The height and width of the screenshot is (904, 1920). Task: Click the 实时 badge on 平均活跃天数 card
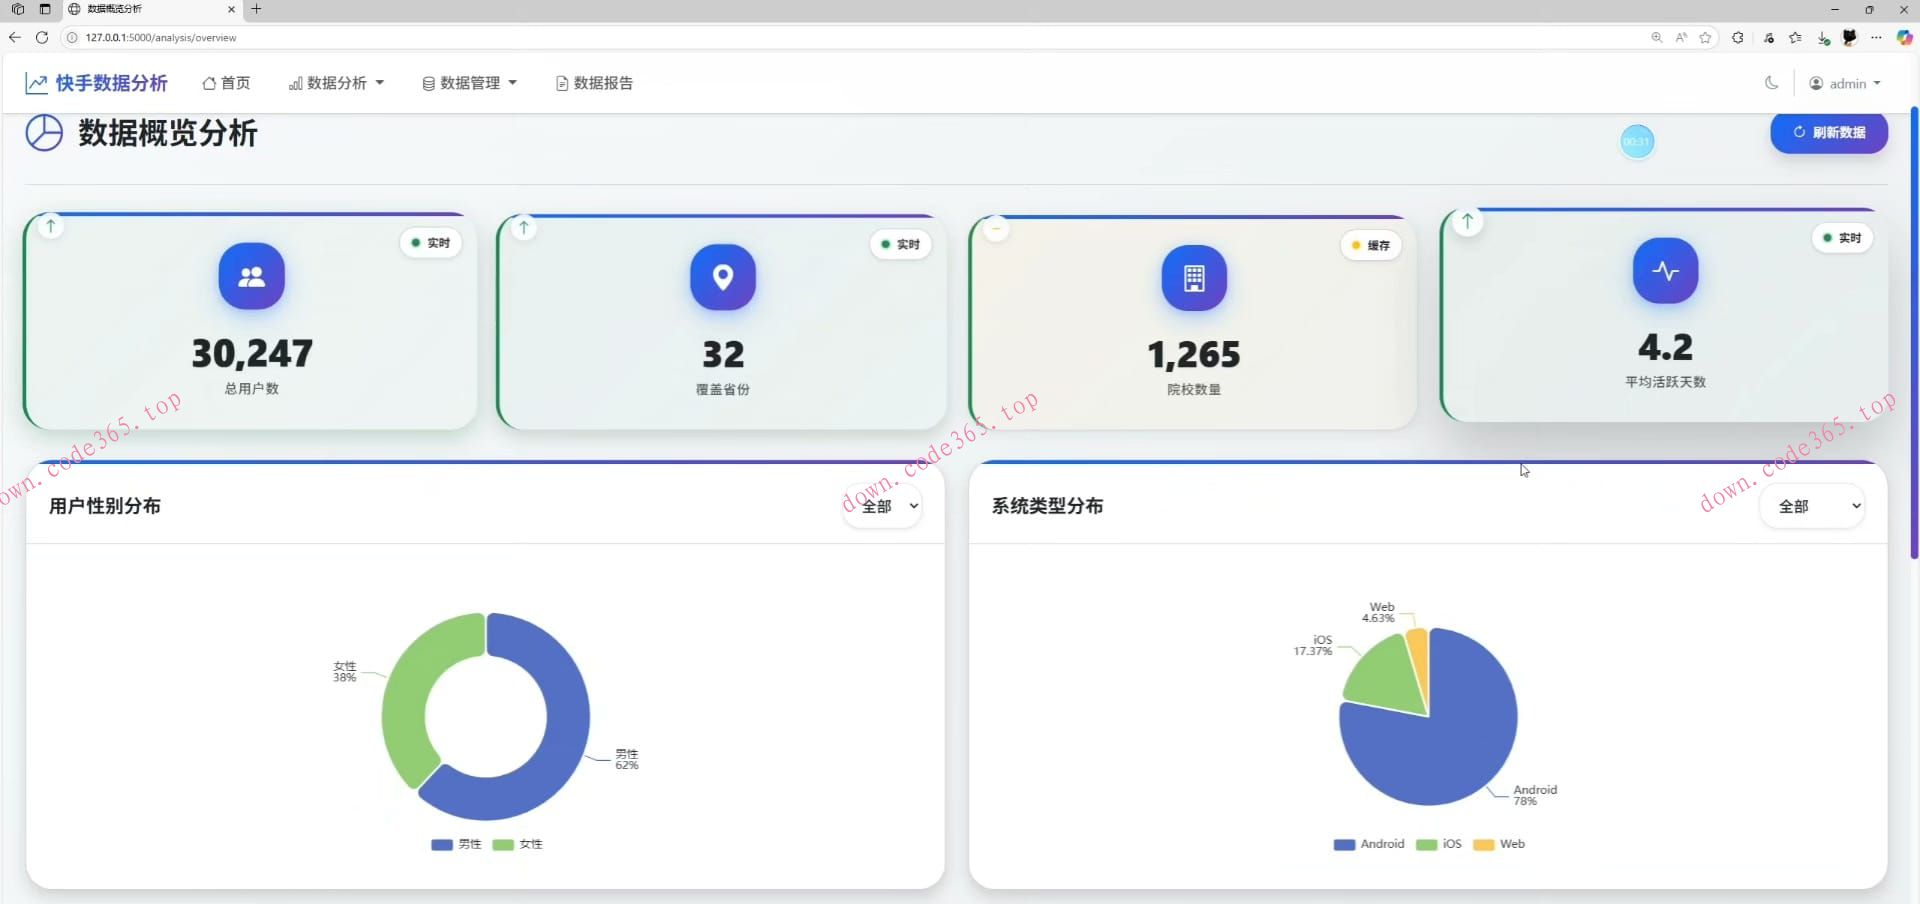pyautogui.click(x=1841, y=238)
